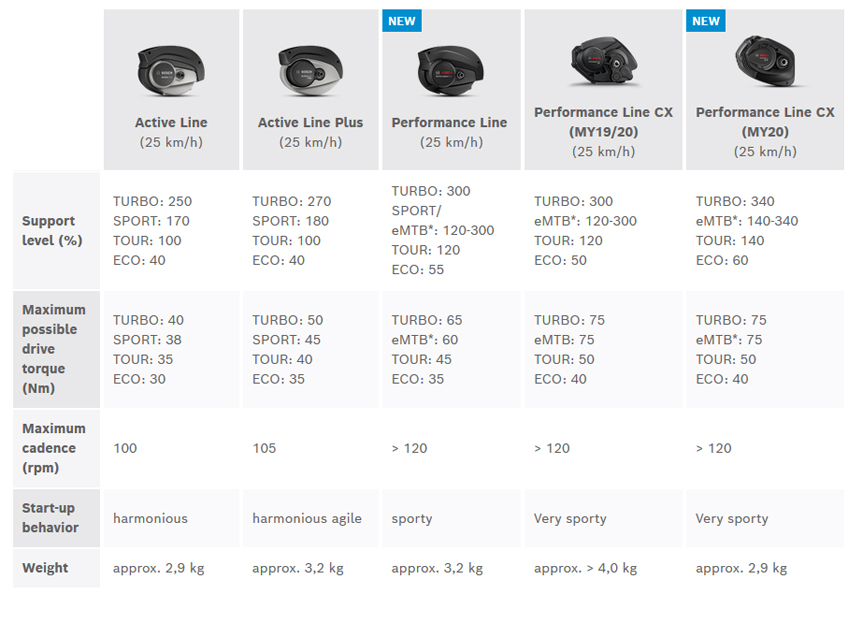Click NEW badge above Performance Line

pyautogui.click(x=402, y=21)
